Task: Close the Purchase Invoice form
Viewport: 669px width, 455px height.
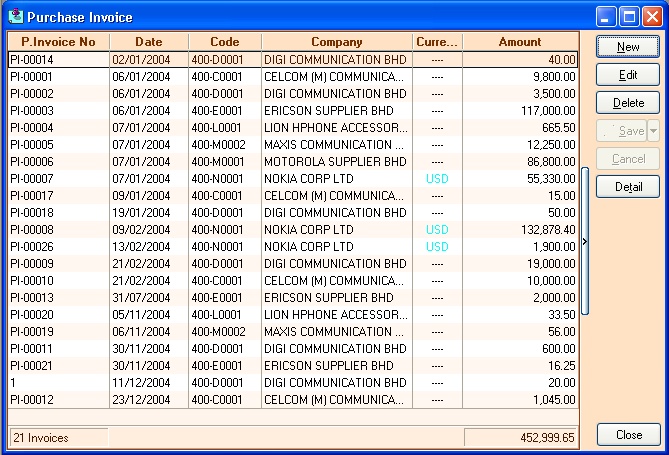Action: pyautogui.click(x=628, y=435)
